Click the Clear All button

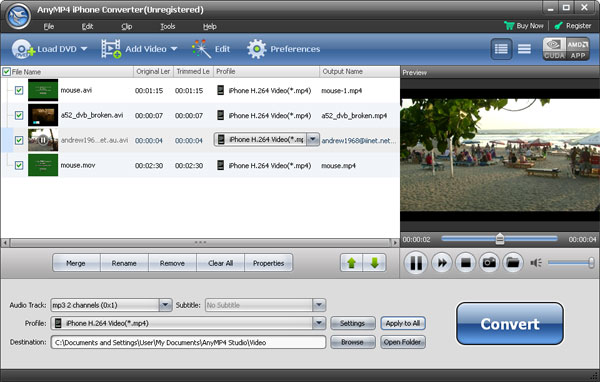click(220, 263)
